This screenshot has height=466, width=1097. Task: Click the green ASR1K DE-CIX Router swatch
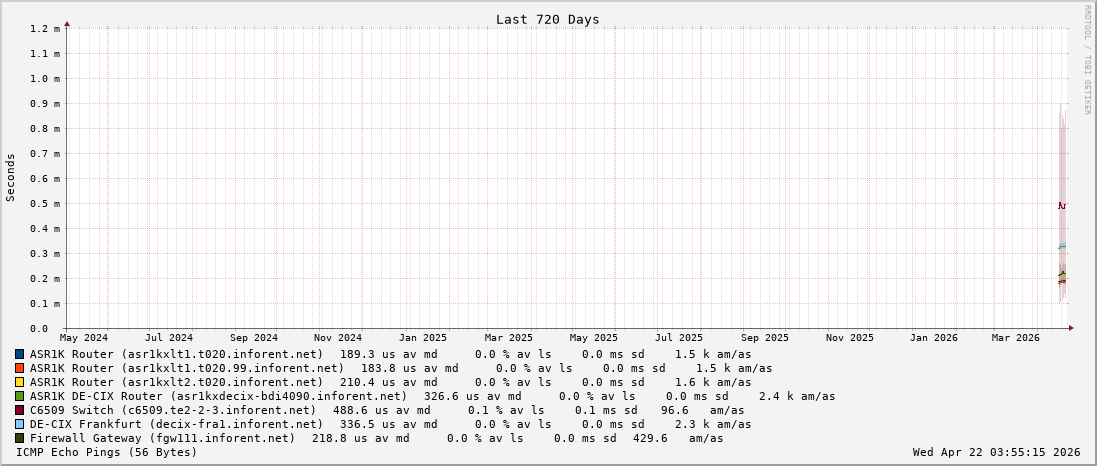20,396
